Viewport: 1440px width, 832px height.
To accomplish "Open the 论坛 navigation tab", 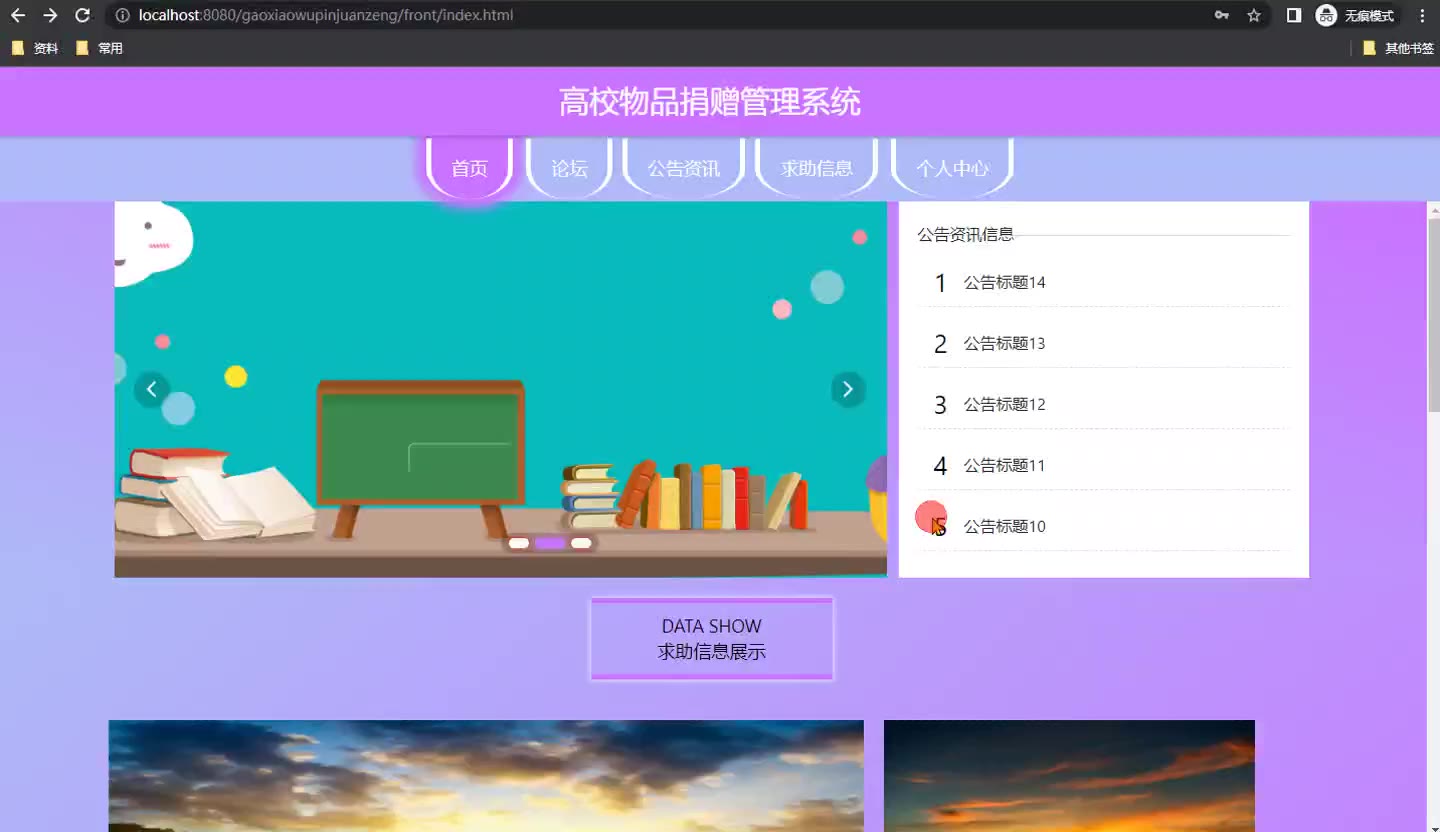I will pyautogui.click(x=569, y=168).
